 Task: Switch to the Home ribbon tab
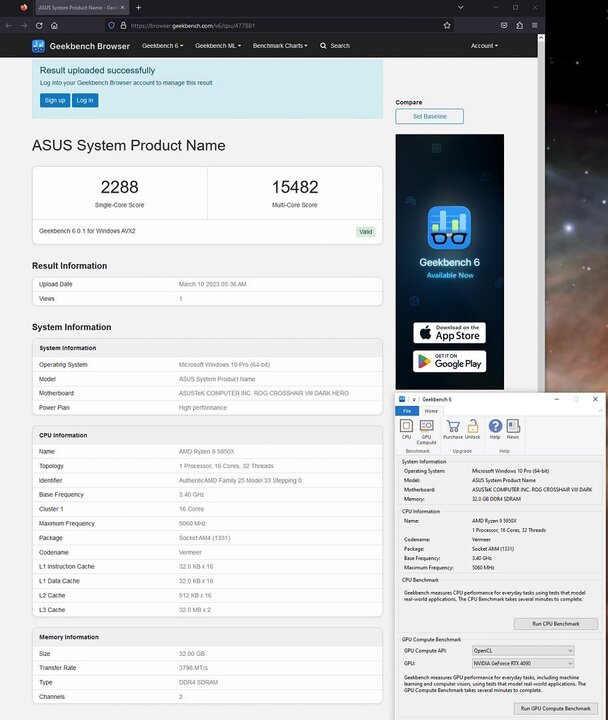tap(431, 411)
